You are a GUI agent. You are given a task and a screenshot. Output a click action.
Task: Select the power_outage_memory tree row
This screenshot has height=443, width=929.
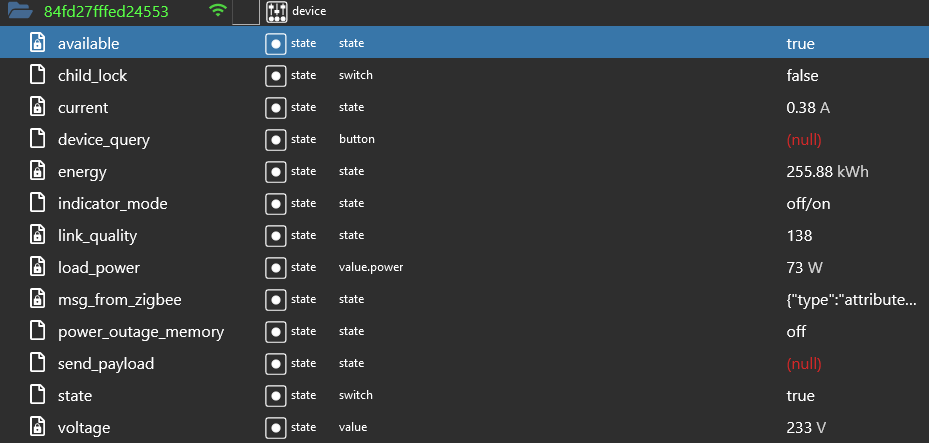click(140, 332)
